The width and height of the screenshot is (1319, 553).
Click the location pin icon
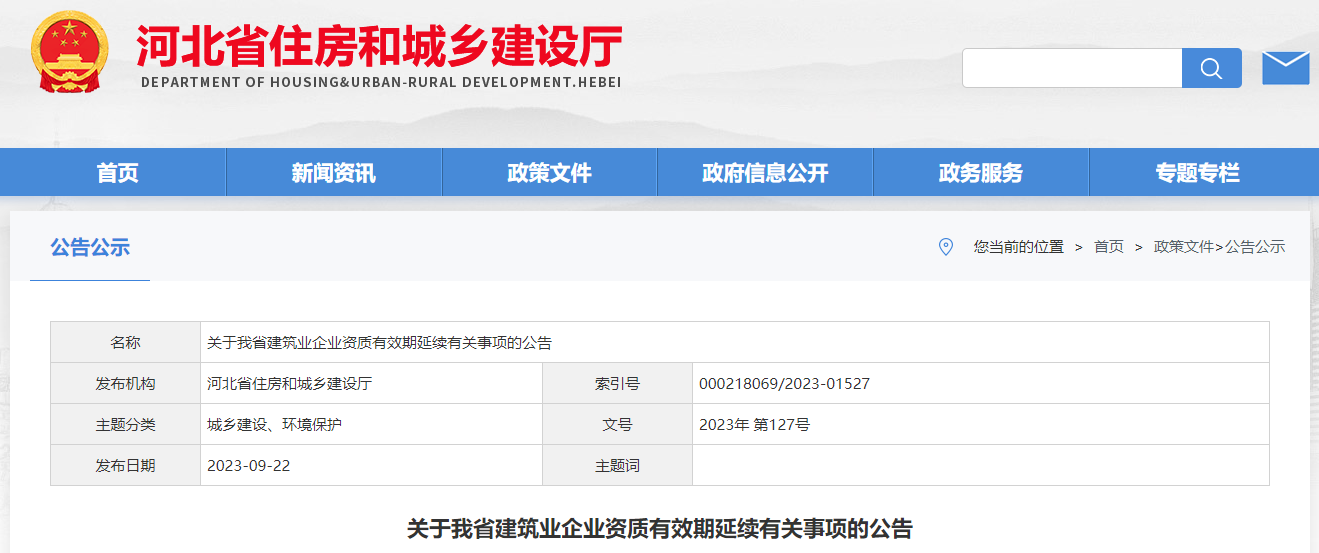click(945, 247)
